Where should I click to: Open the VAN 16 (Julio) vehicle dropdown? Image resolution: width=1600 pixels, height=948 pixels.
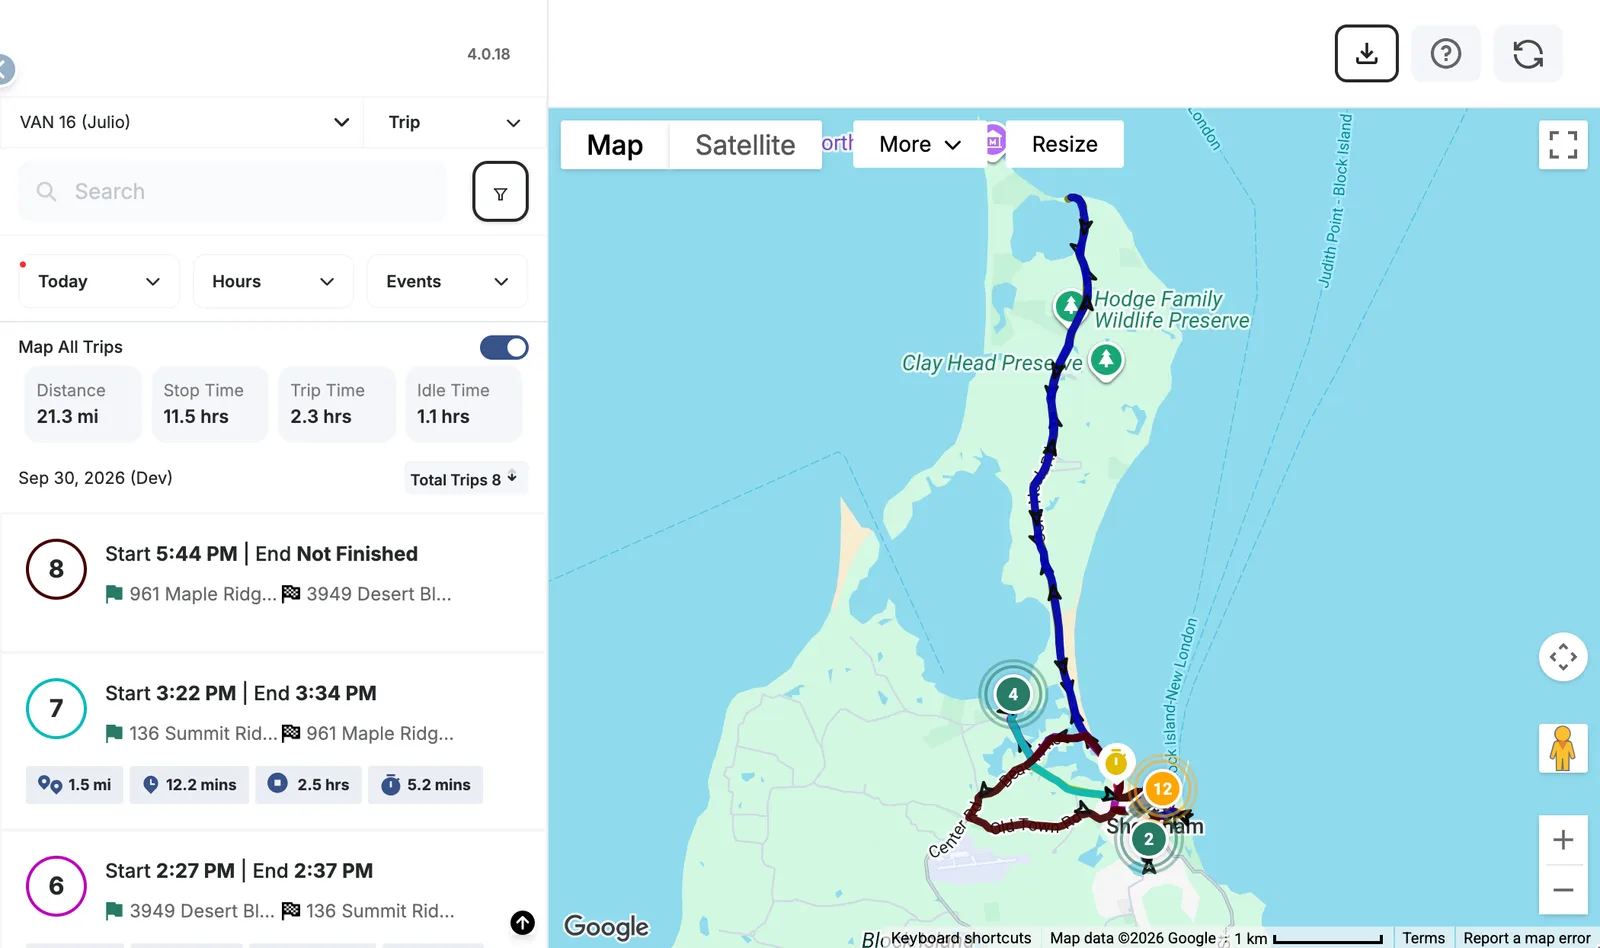point(182,122)
